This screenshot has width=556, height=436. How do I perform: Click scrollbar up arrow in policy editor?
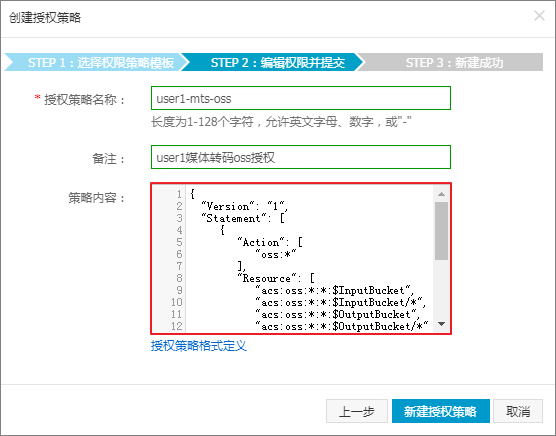click(441, 194)
